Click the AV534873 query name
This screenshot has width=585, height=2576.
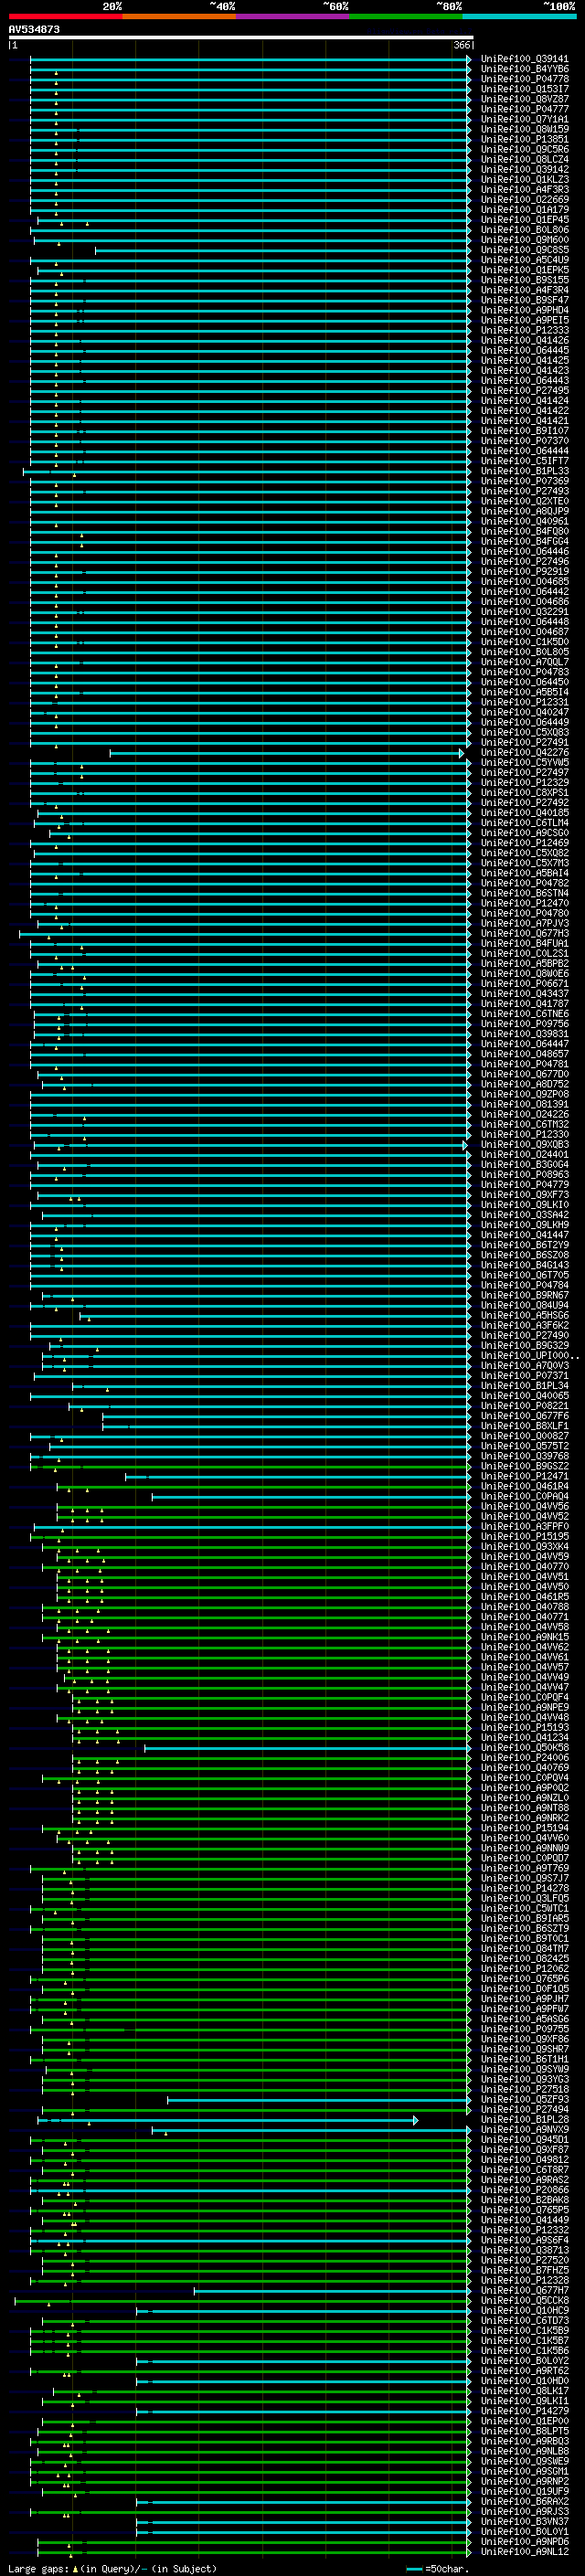point(34,30)
